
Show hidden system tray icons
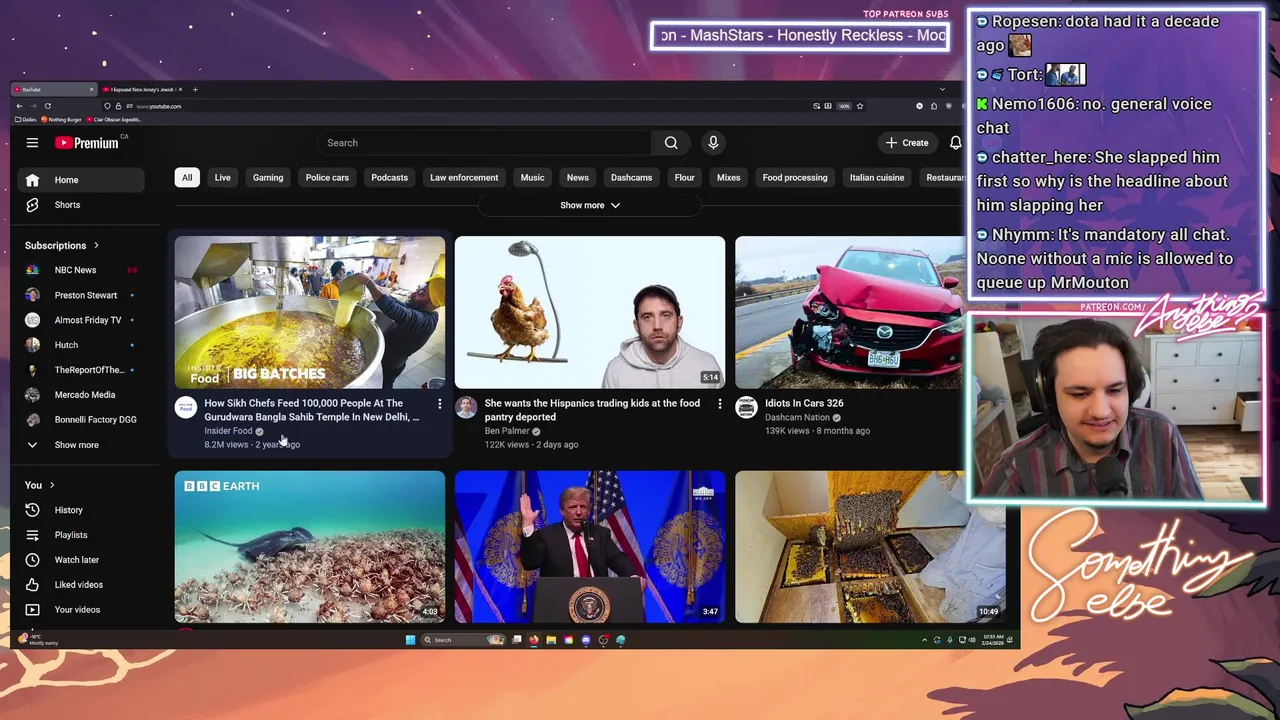pos(923,640)
